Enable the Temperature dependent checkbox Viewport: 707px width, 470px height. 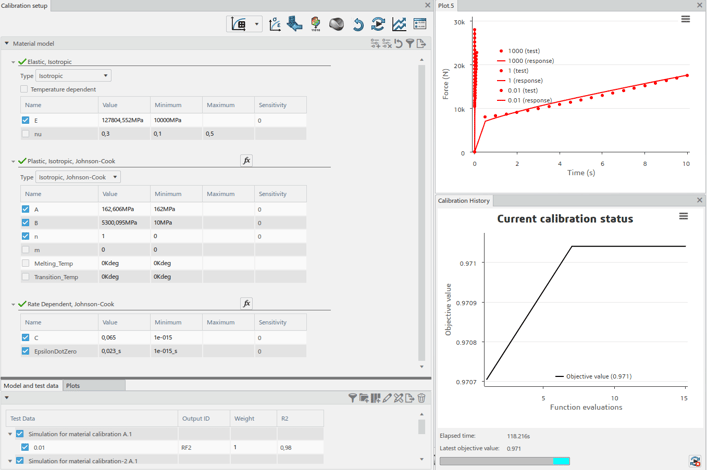pos(25,89)
